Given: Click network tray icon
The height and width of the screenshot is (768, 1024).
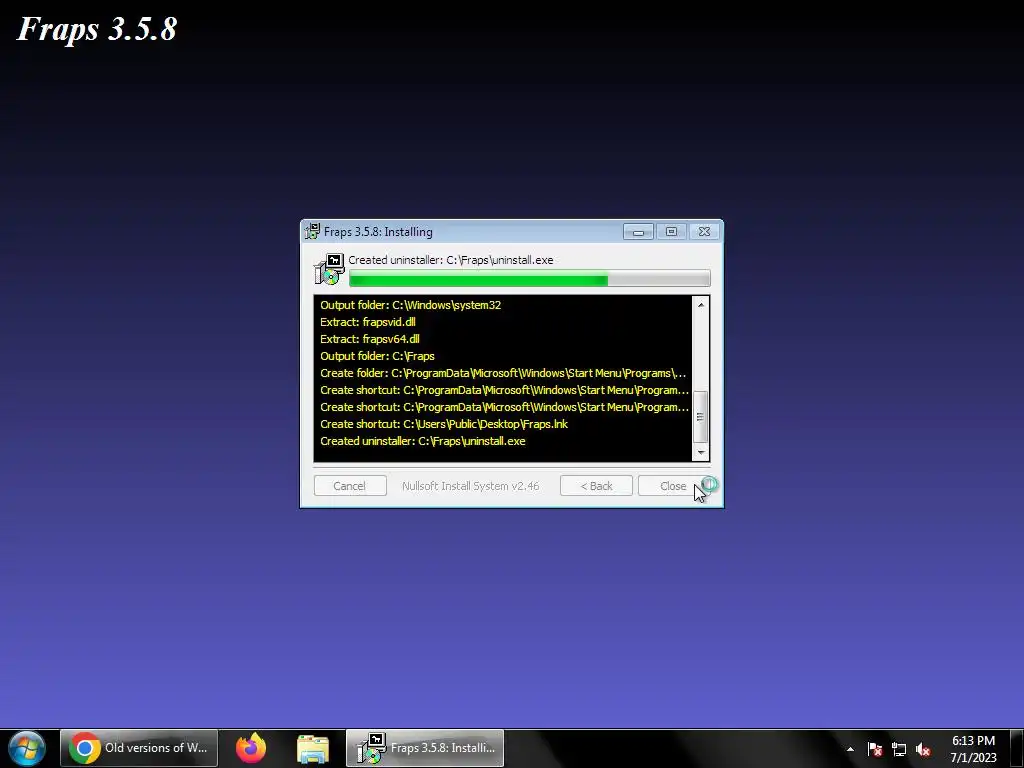Looking at the screenshot, I should [x=899, y=749].
